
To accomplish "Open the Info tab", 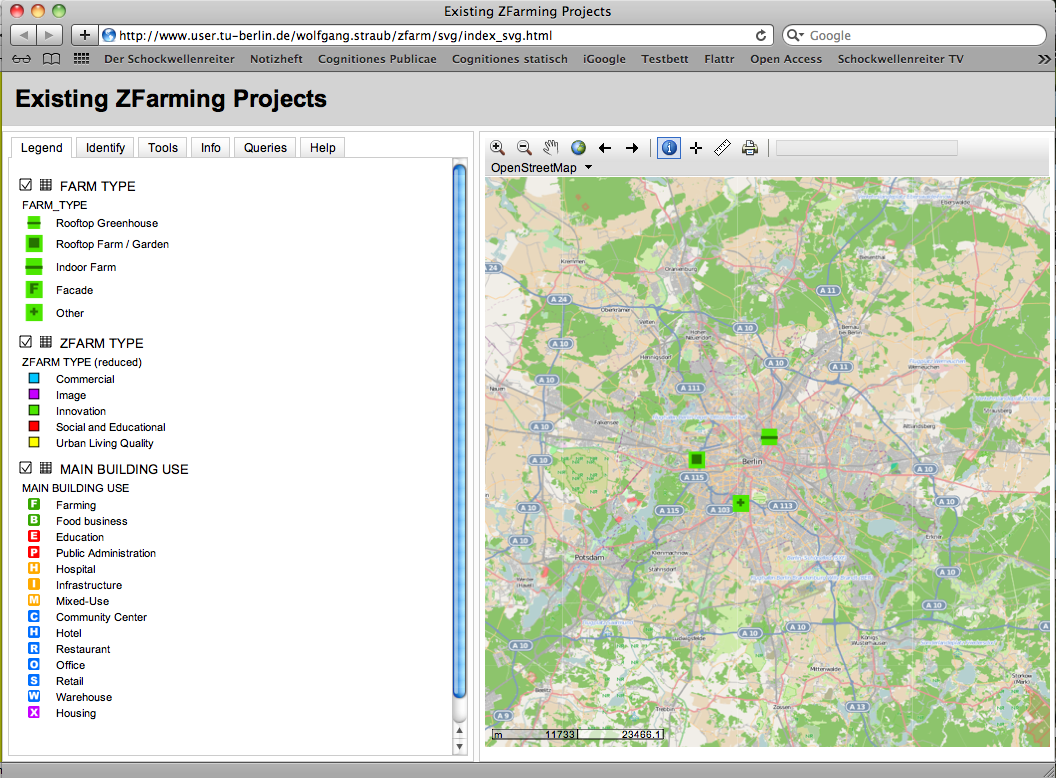I will (x=211, y=148).
